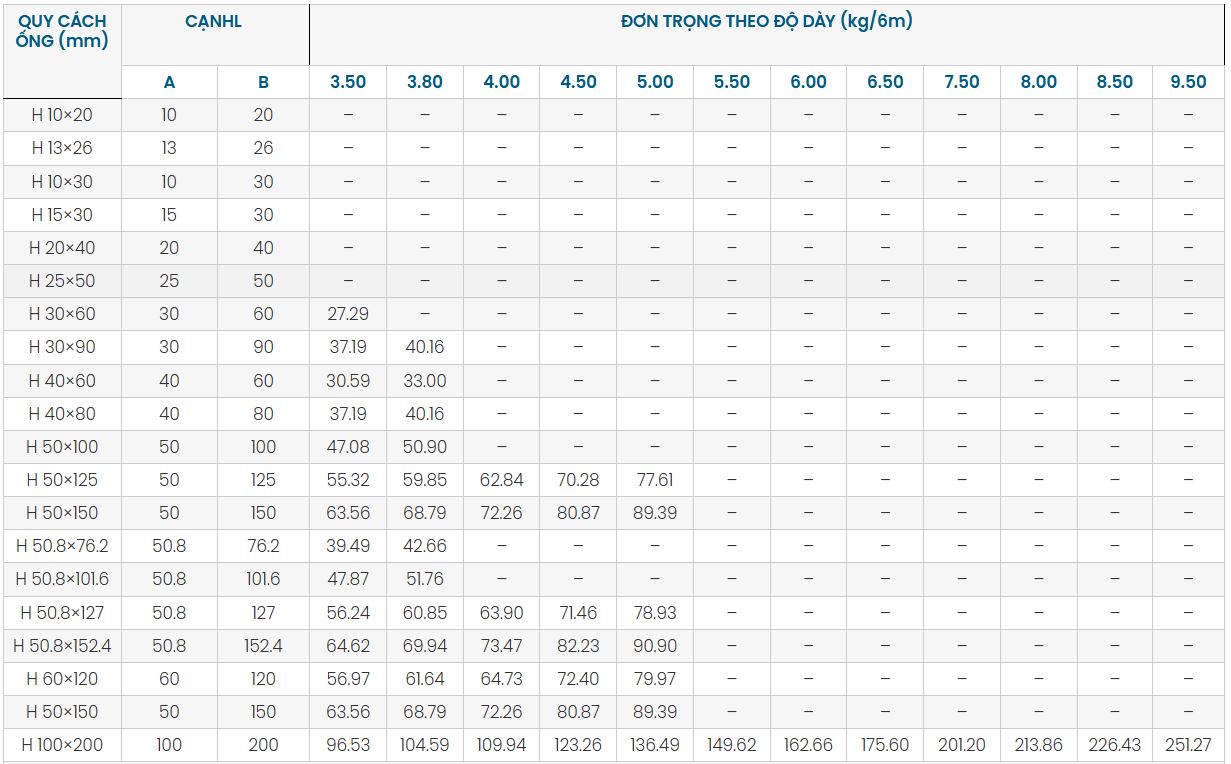Click the 27.29 weight value

[348, 314]
